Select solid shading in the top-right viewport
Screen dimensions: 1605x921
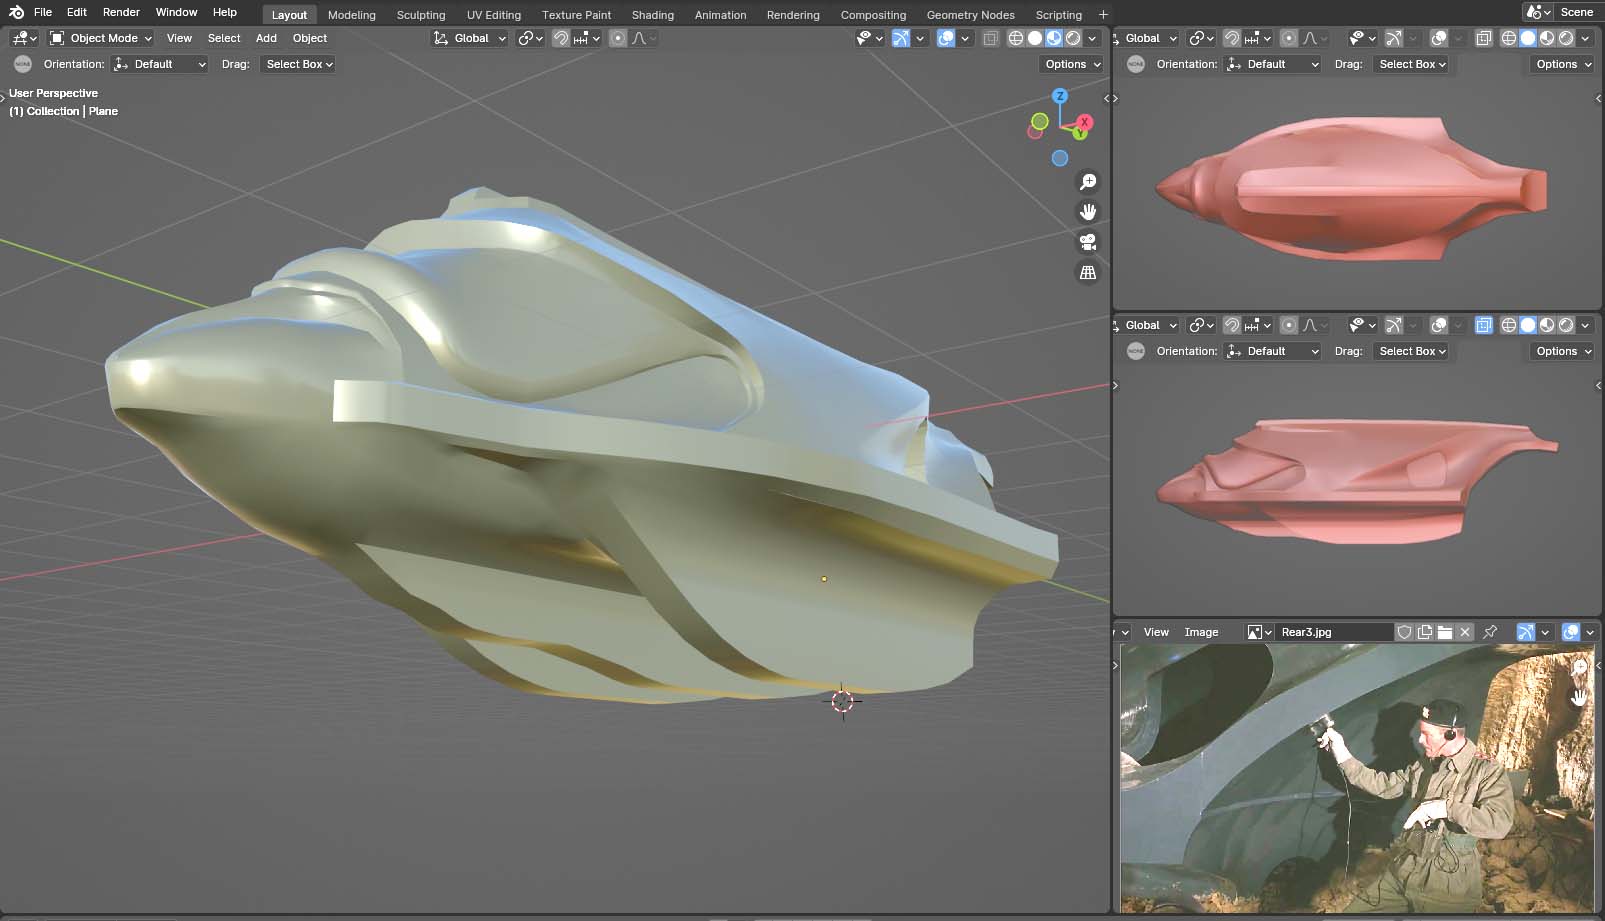(1528, 38)
